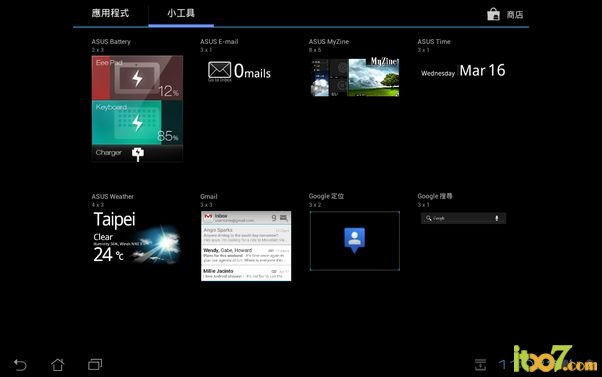Tap the Android back arrow icon
The image size is (602, 377).
point(20,364)
